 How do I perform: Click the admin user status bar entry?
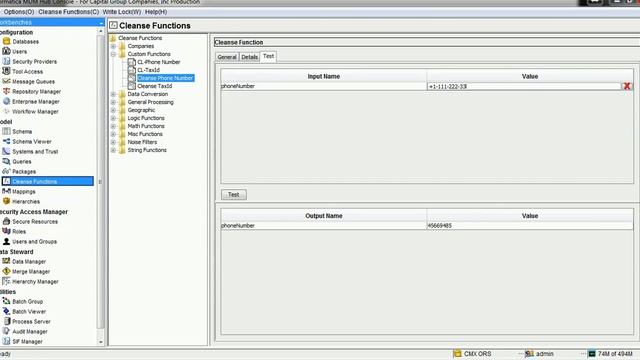pyautogui.click(x=540, y=353)
